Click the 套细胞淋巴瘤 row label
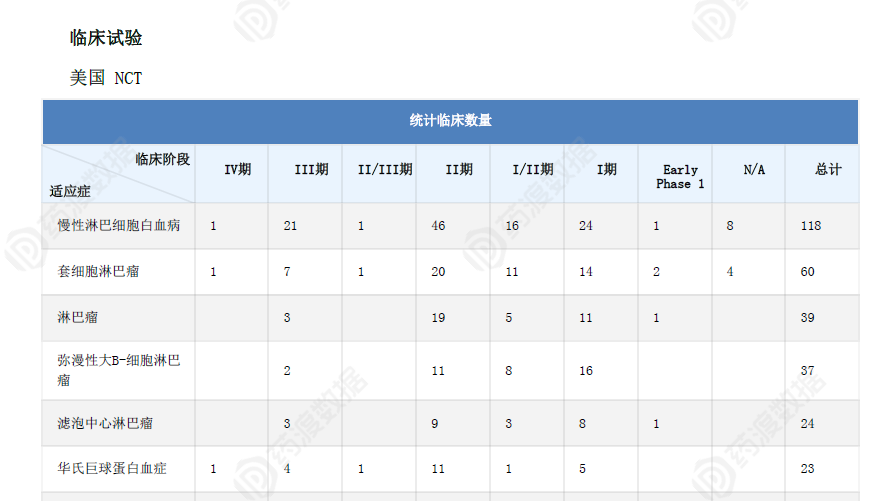This screenshot has height=501, width=885. tap(98, 271)
